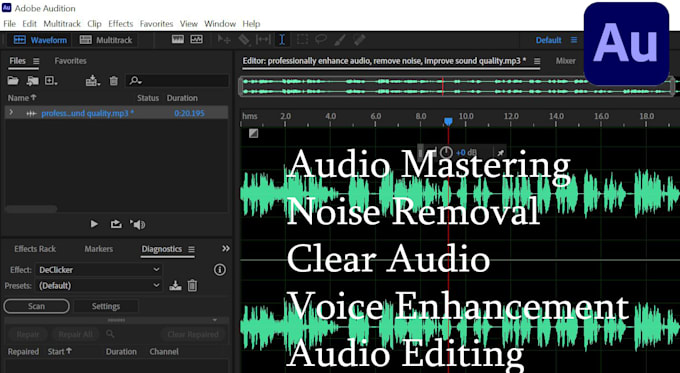Save the current preset

[175, 285]
